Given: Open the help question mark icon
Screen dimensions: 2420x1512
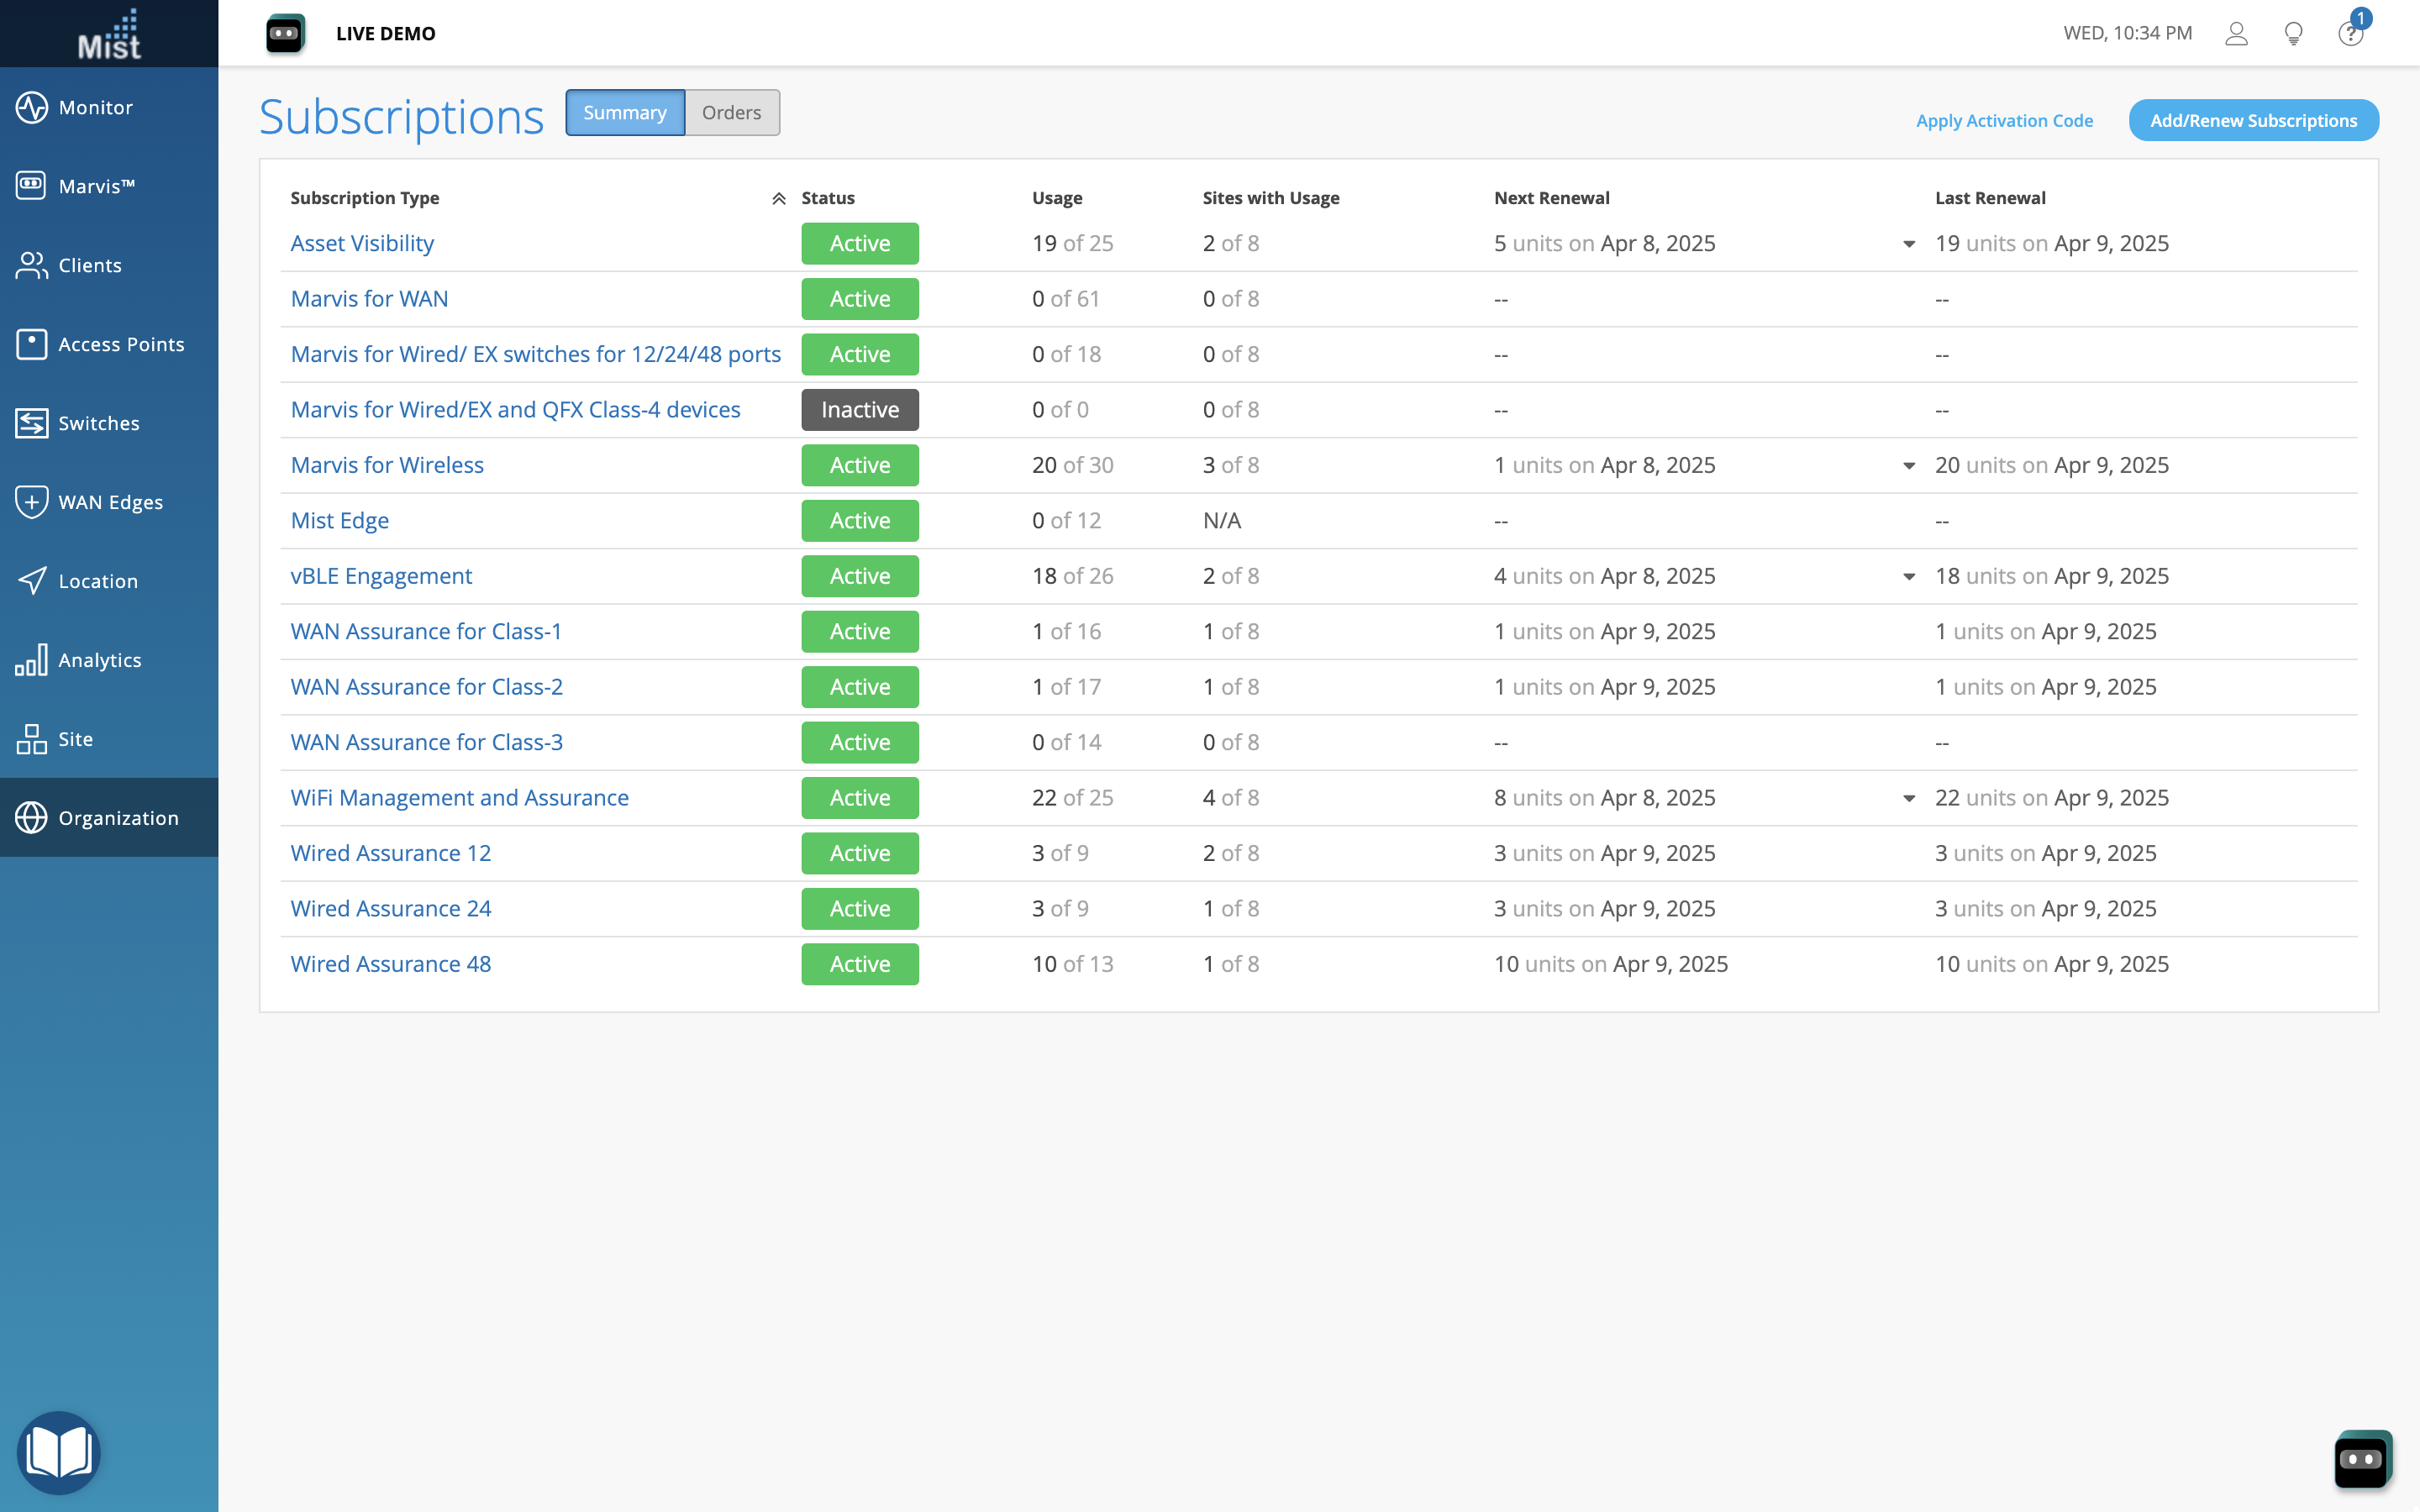Looking at the screenshot, I should [2350, 34].
